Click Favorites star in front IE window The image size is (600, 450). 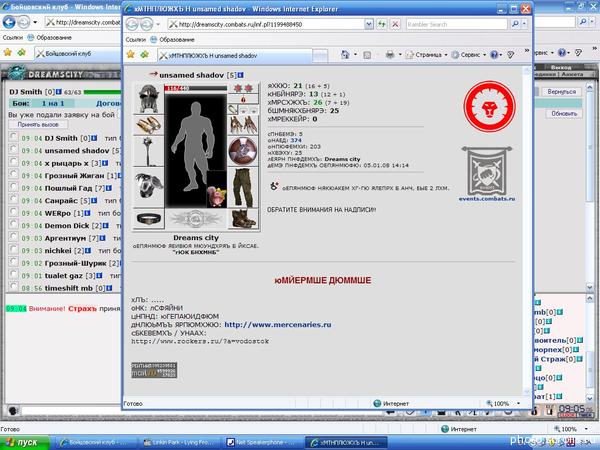click(130, 54)
